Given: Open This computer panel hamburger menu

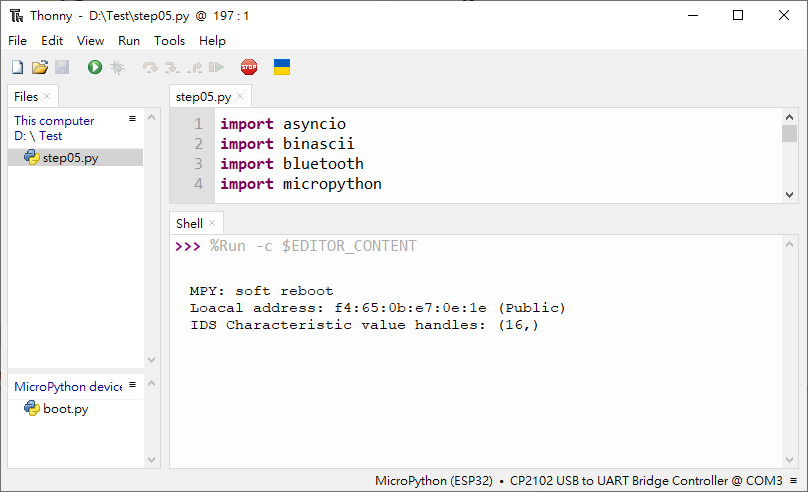Looking at the screenshot, I should [132, 118].
